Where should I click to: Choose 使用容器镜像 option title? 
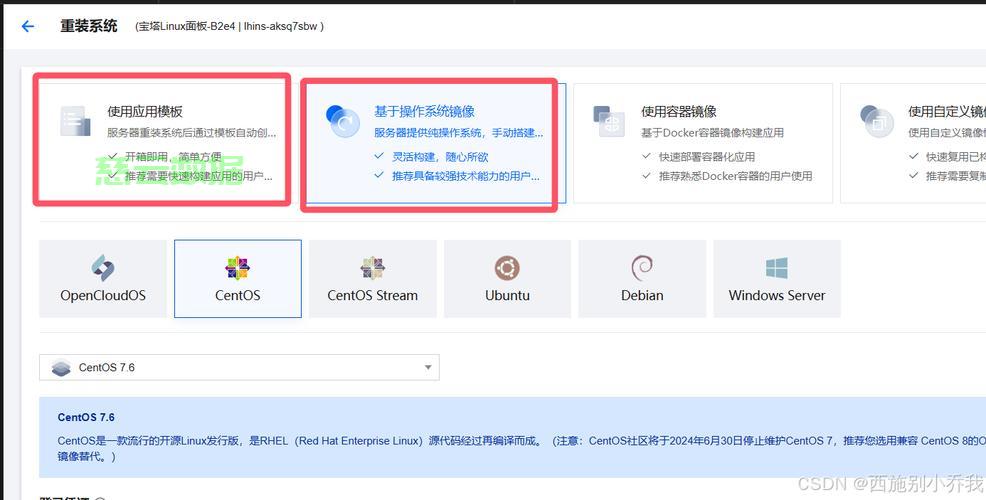pyautogui.click(x=679, y=111)
